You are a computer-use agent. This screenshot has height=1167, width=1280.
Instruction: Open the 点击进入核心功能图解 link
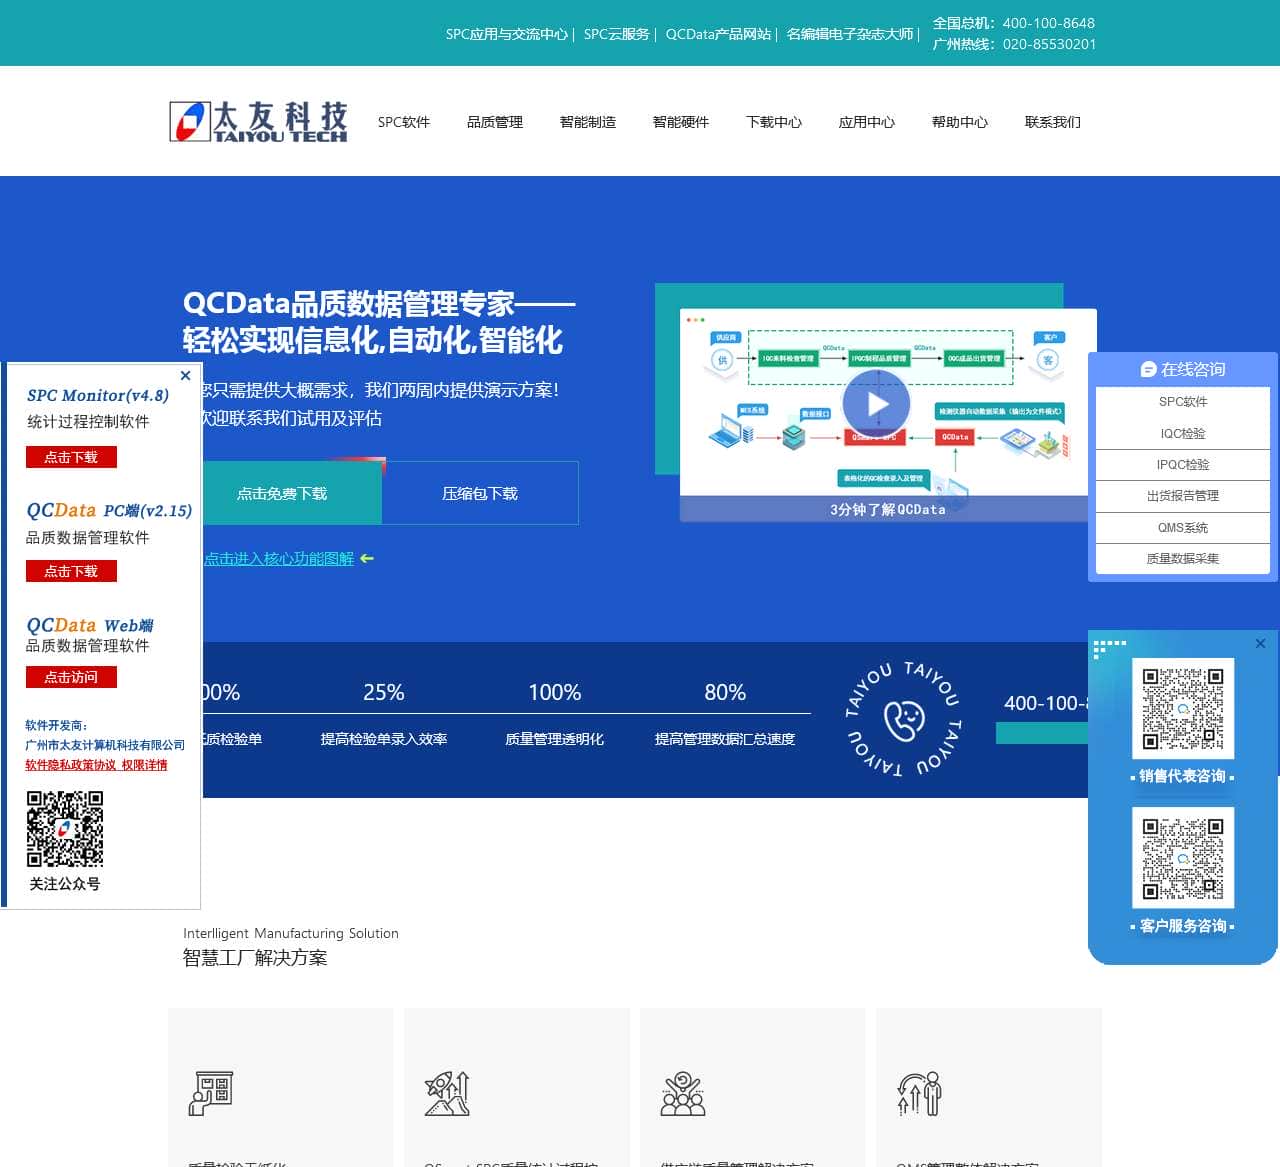click(279, 558)
